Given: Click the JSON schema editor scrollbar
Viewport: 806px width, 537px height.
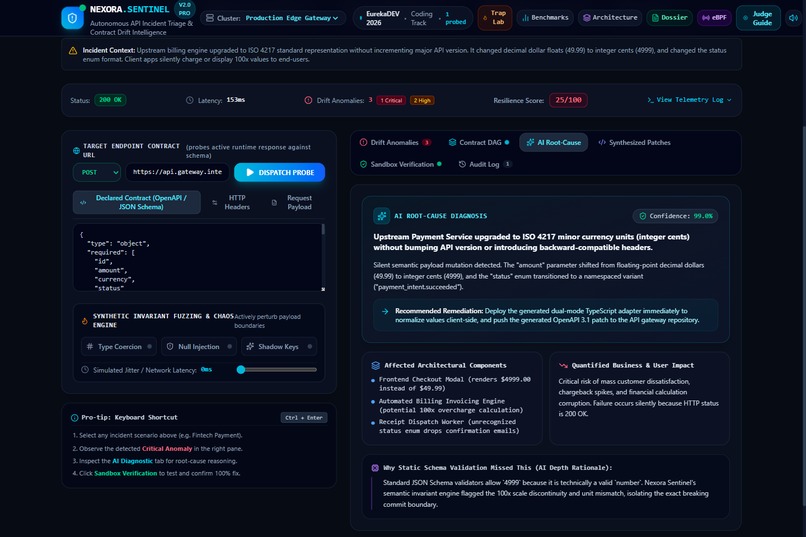Looking at the screenshot, I should pyautogui.click(x=323, y=229).
